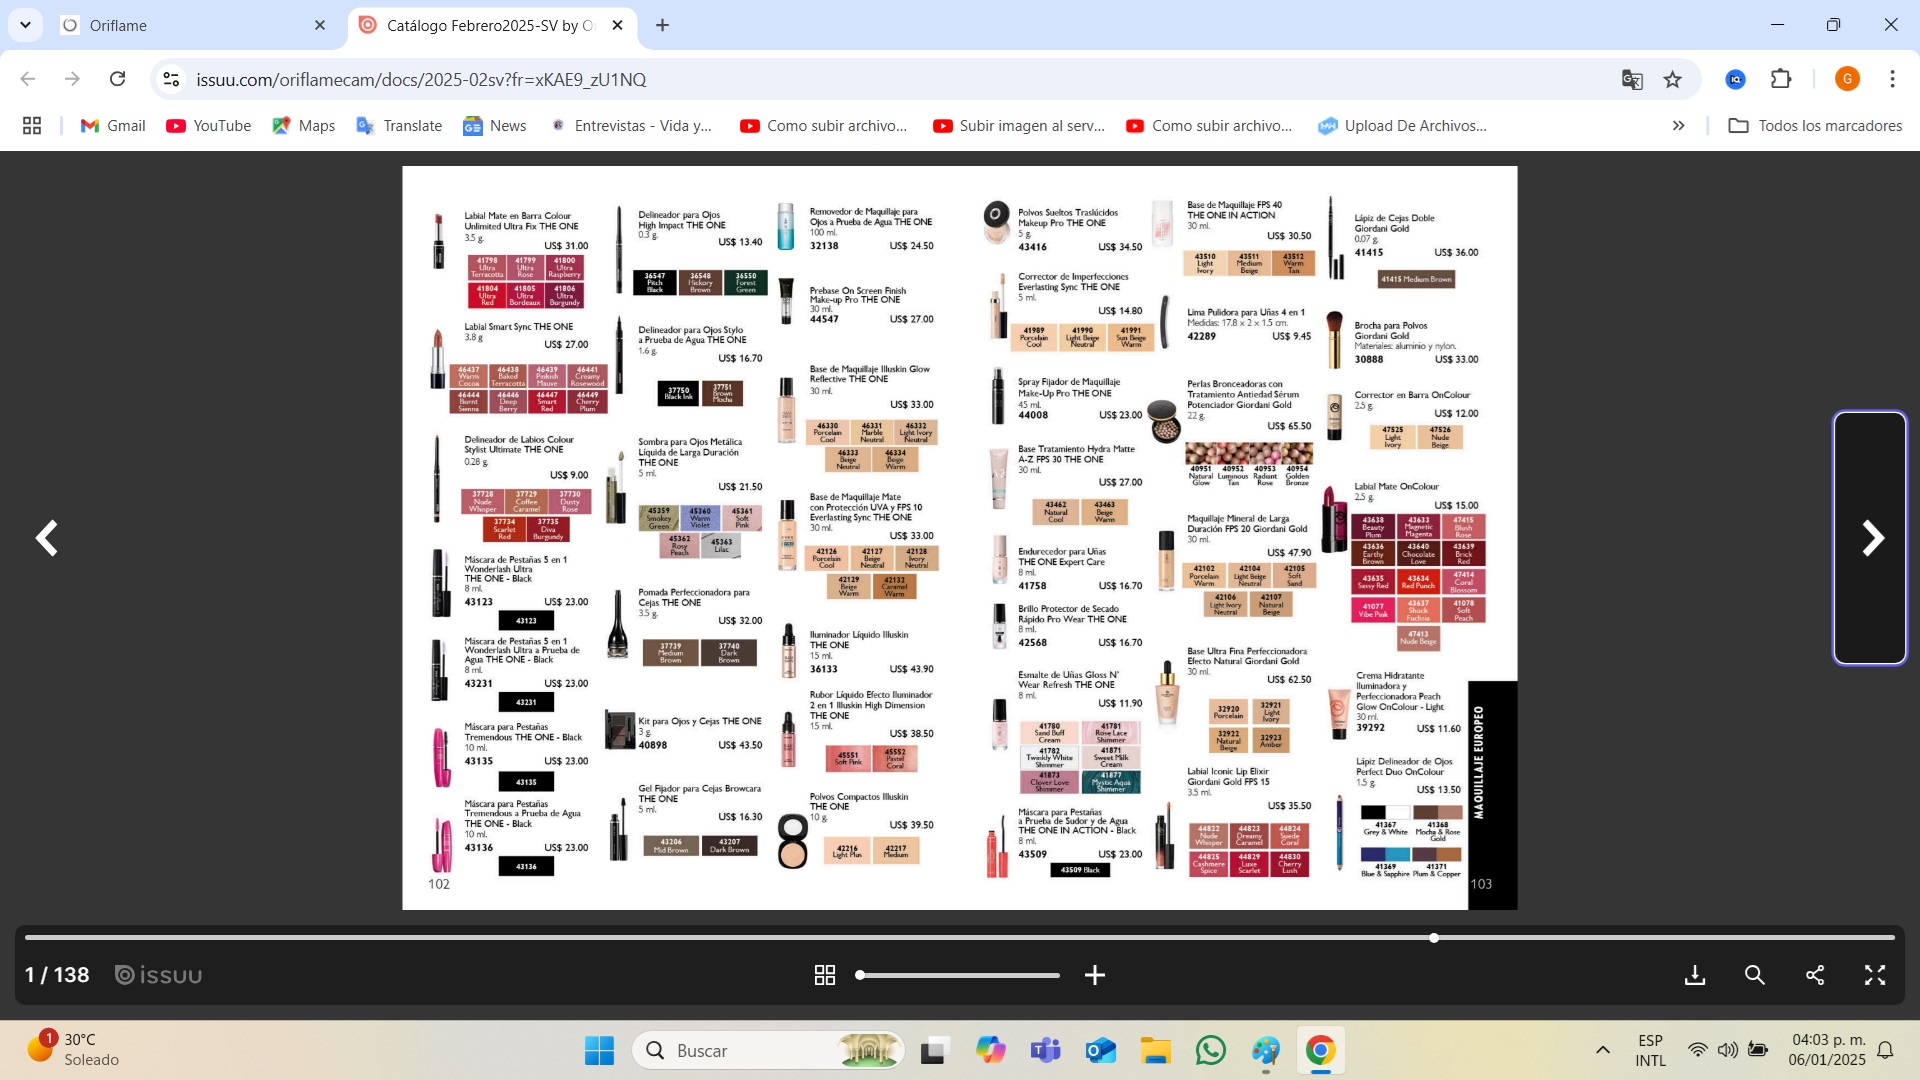Open the page thumbnails grid view
Screen dimensions: 1920x1080
[x=825, y=975]
